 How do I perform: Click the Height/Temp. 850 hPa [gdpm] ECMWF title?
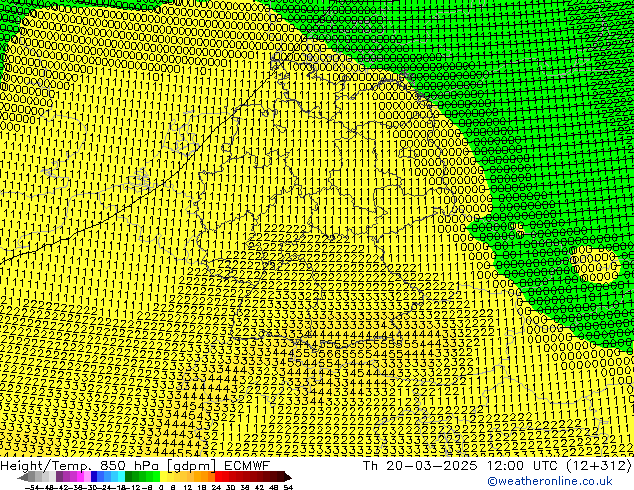click(135, 466)
